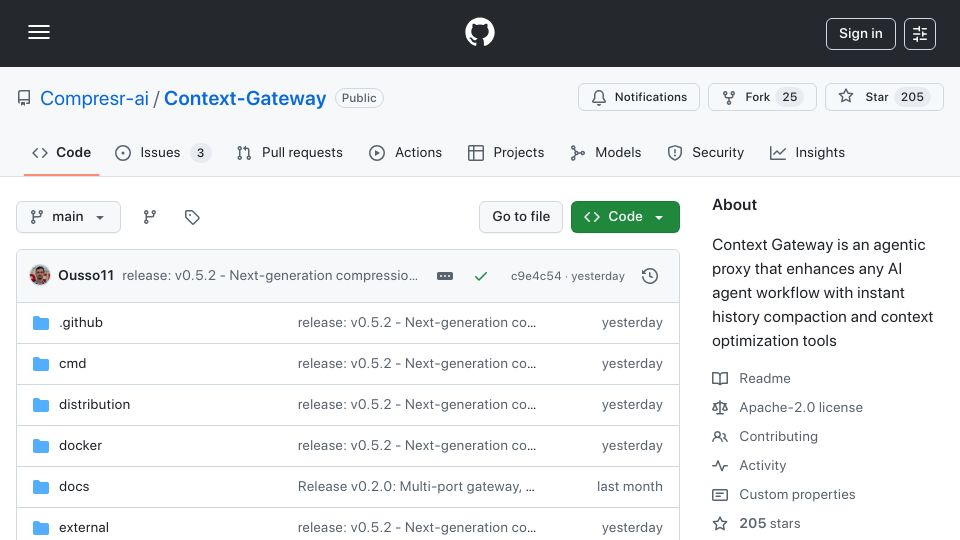Screen dimensions: 960x540
Task: Click the Custom properties note icon
Action: pyautogui.click(x=720, y=495)
